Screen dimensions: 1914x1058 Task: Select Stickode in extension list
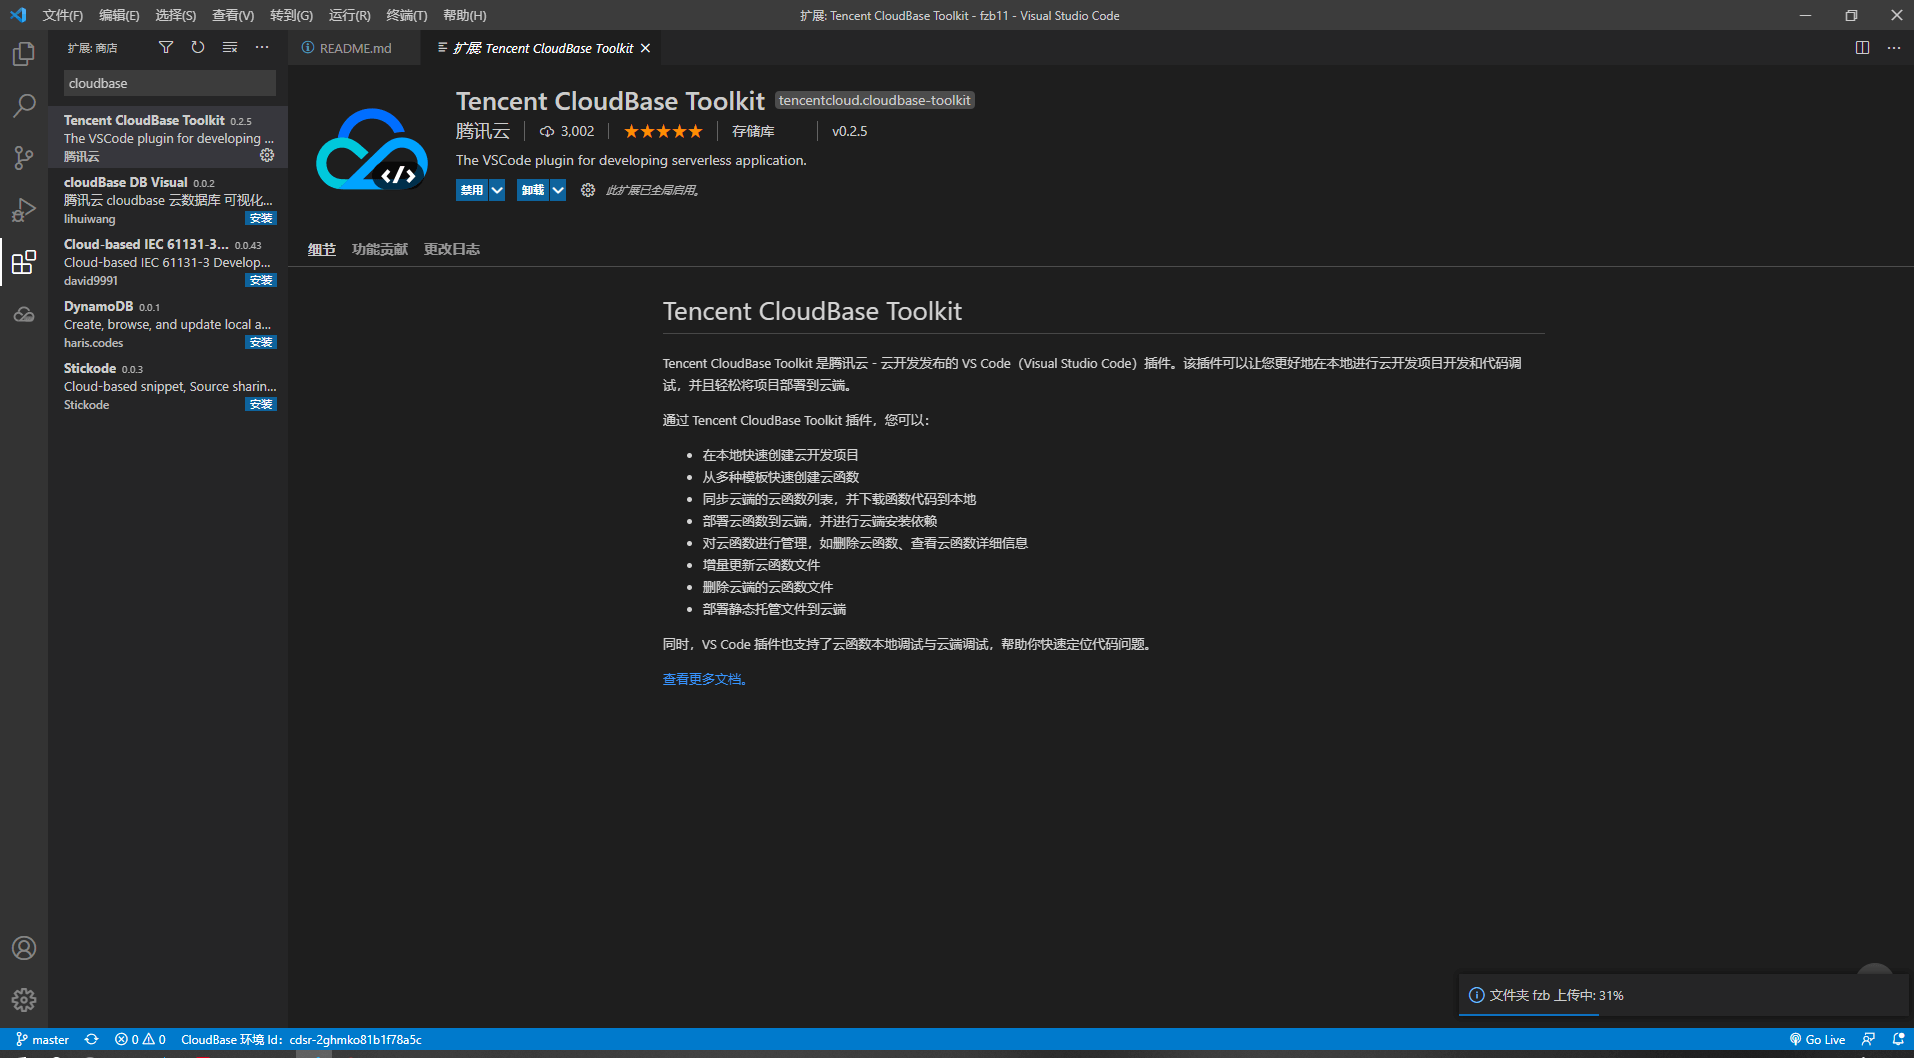click(x=168, y=385)
